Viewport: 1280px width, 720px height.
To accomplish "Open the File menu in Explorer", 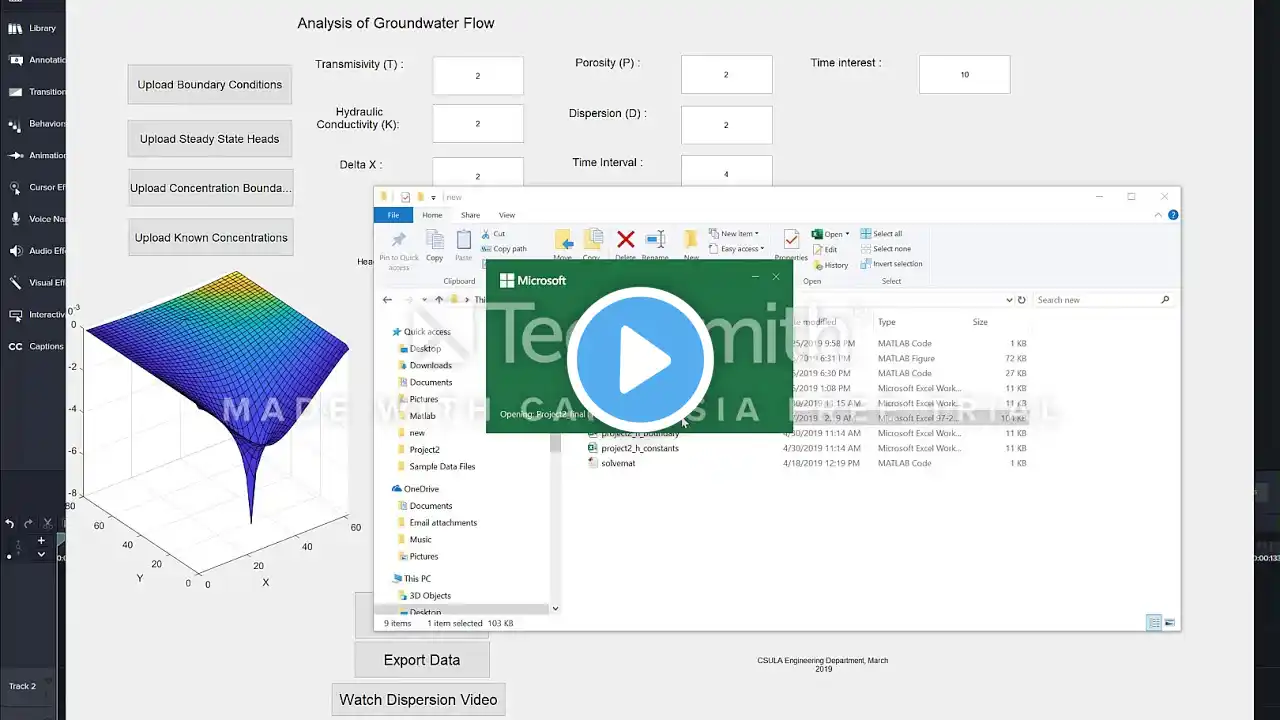I will click(393, 215).
